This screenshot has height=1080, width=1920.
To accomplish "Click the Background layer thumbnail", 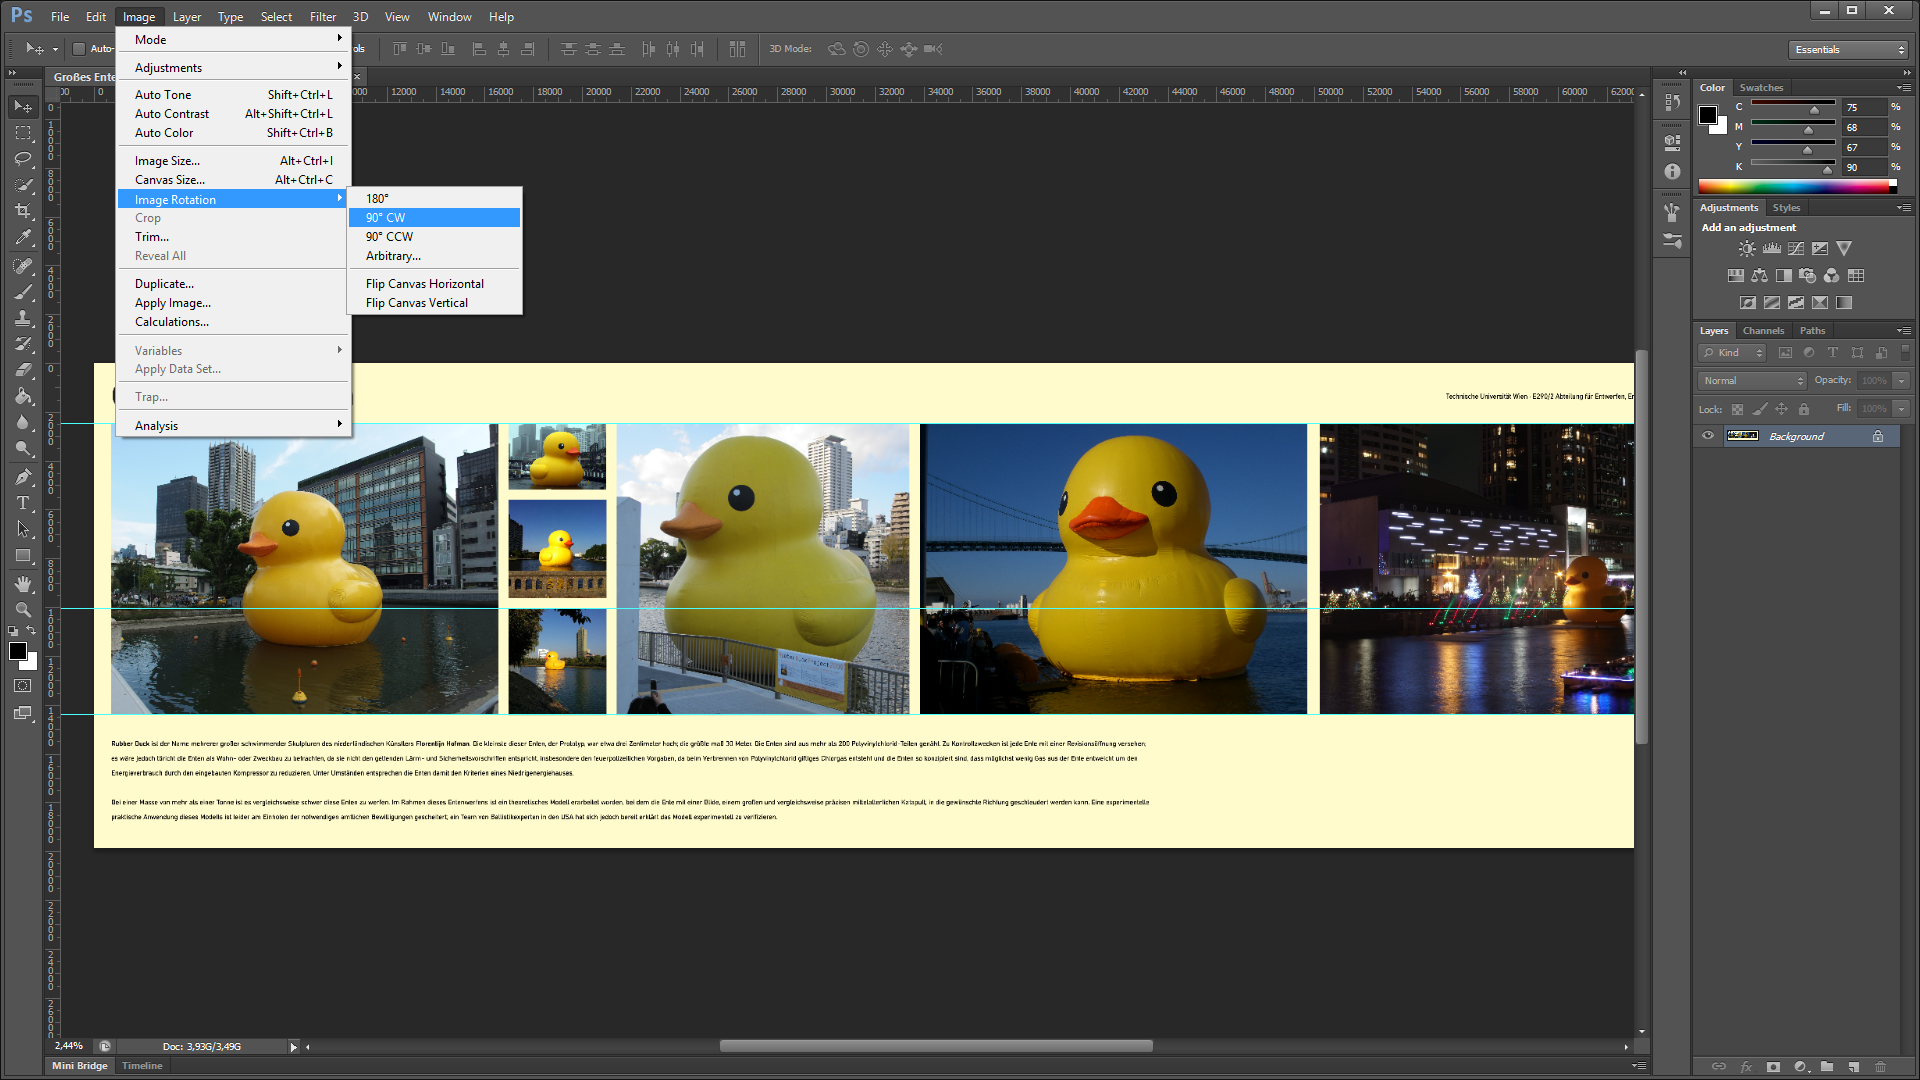I will [x=1743, y=436].
